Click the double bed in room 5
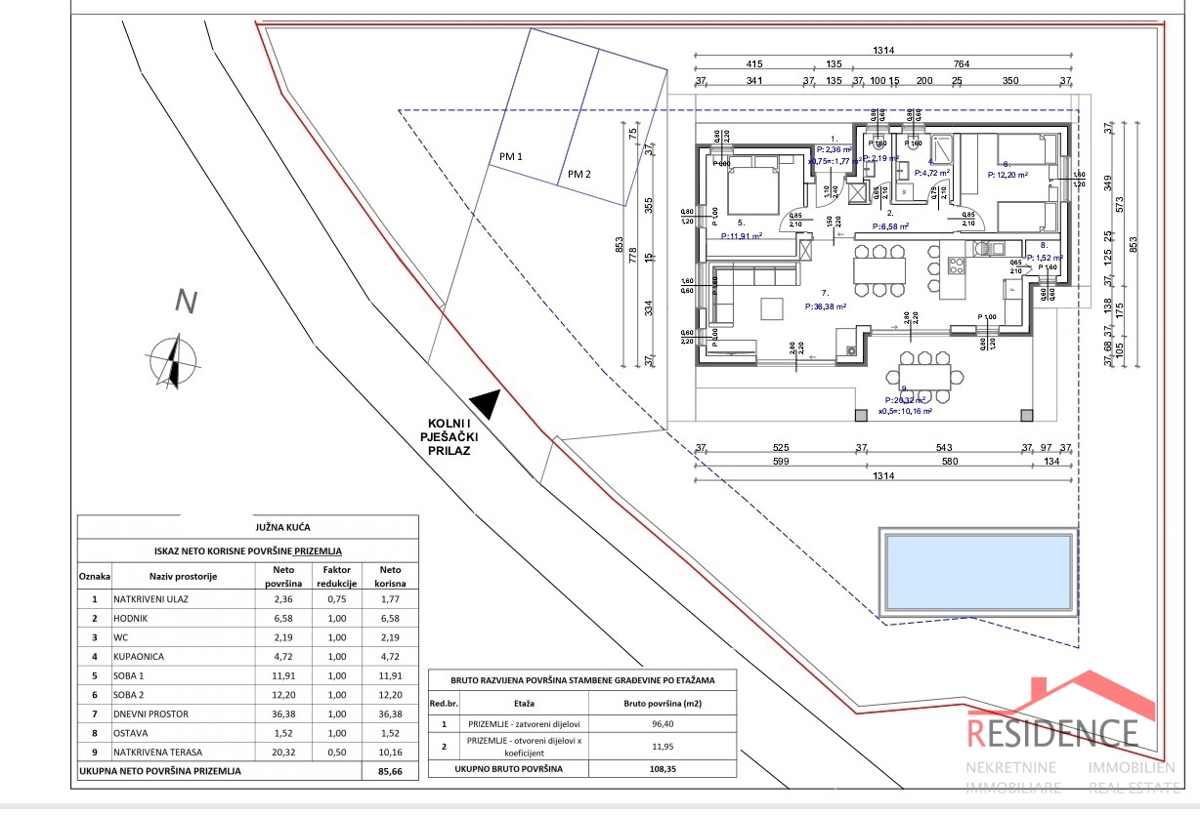 tap(751, 190)
